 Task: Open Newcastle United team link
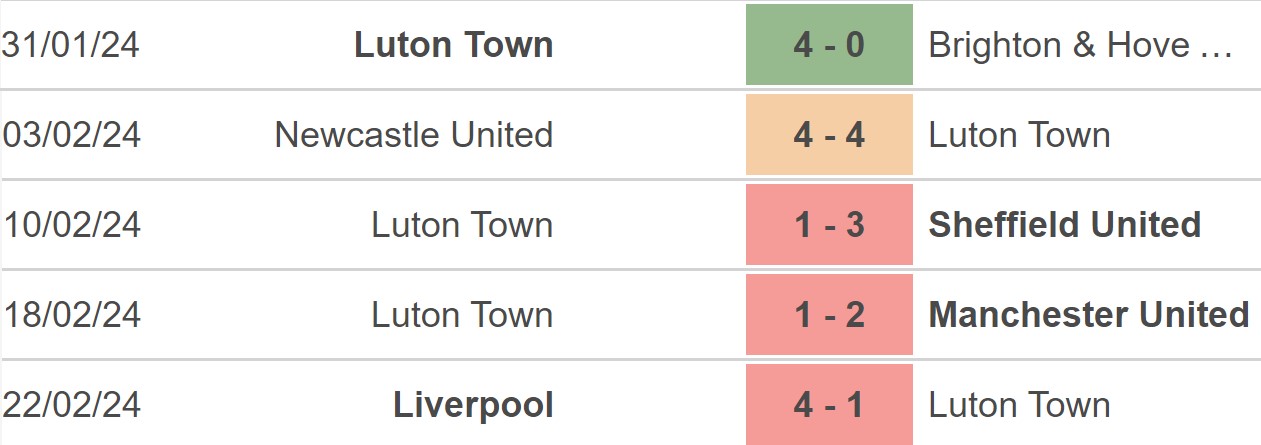(x=414, y=135)
